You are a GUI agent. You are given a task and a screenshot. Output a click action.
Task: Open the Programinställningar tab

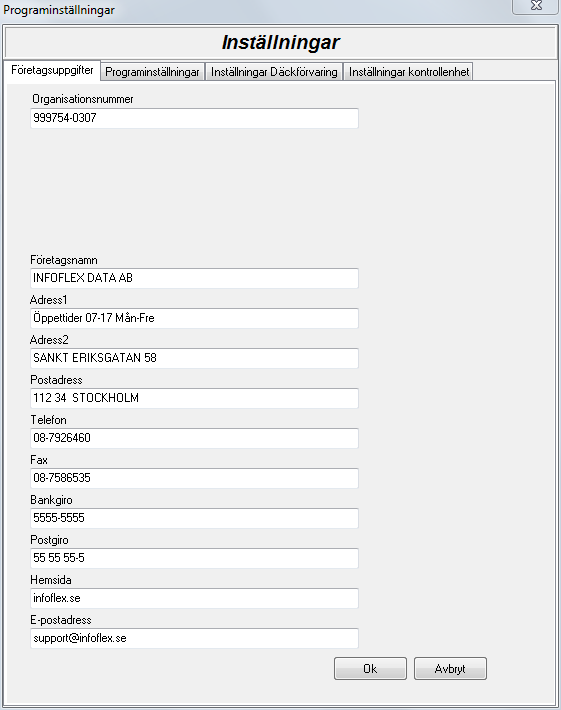(x=152, y=72)
